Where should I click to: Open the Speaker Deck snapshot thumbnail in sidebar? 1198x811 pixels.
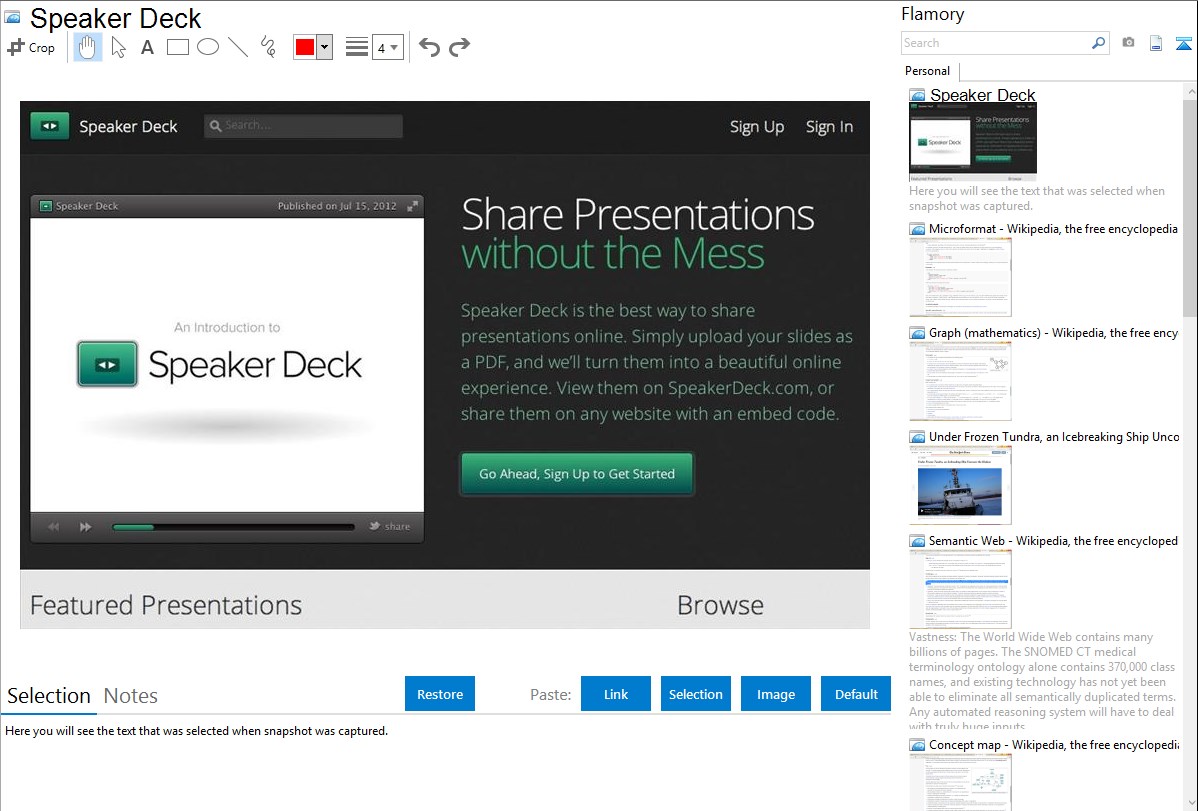pyautogui.click(x=973, y=142)
